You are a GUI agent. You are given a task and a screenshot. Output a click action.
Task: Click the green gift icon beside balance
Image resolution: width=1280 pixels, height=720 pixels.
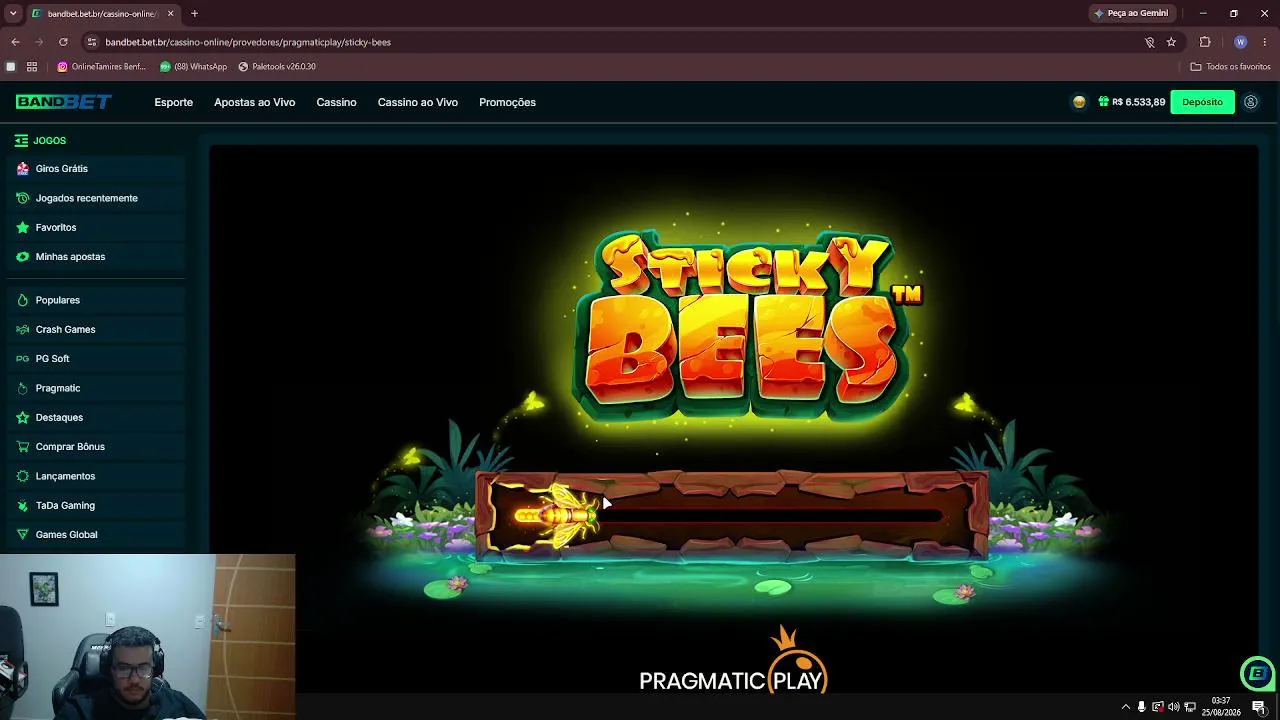[1103, 102]
